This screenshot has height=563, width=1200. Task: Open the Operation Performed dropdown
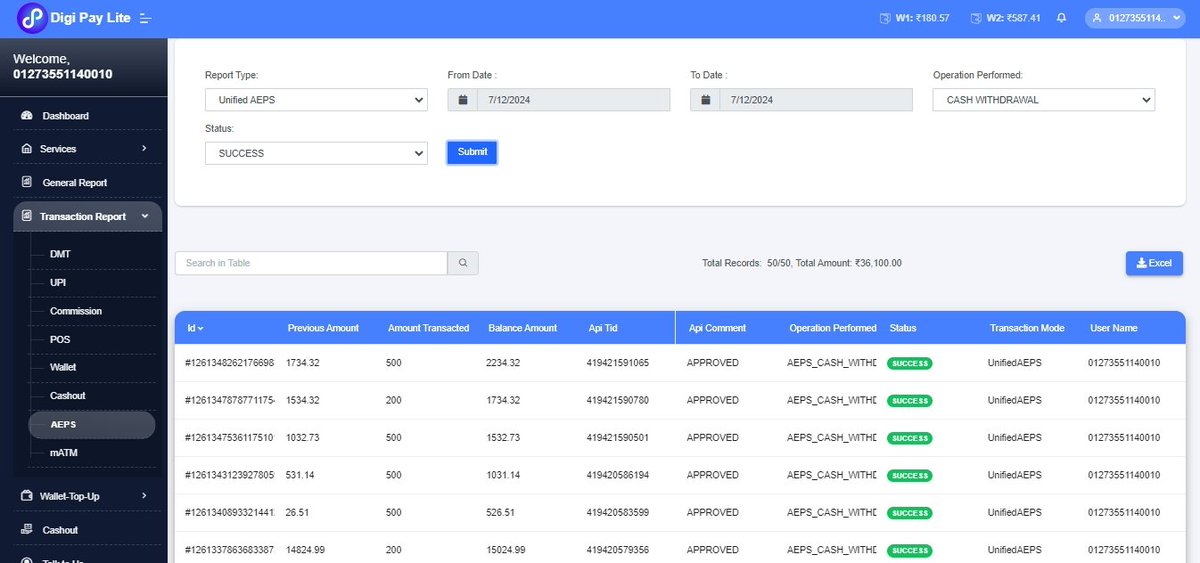point(1044,100)
